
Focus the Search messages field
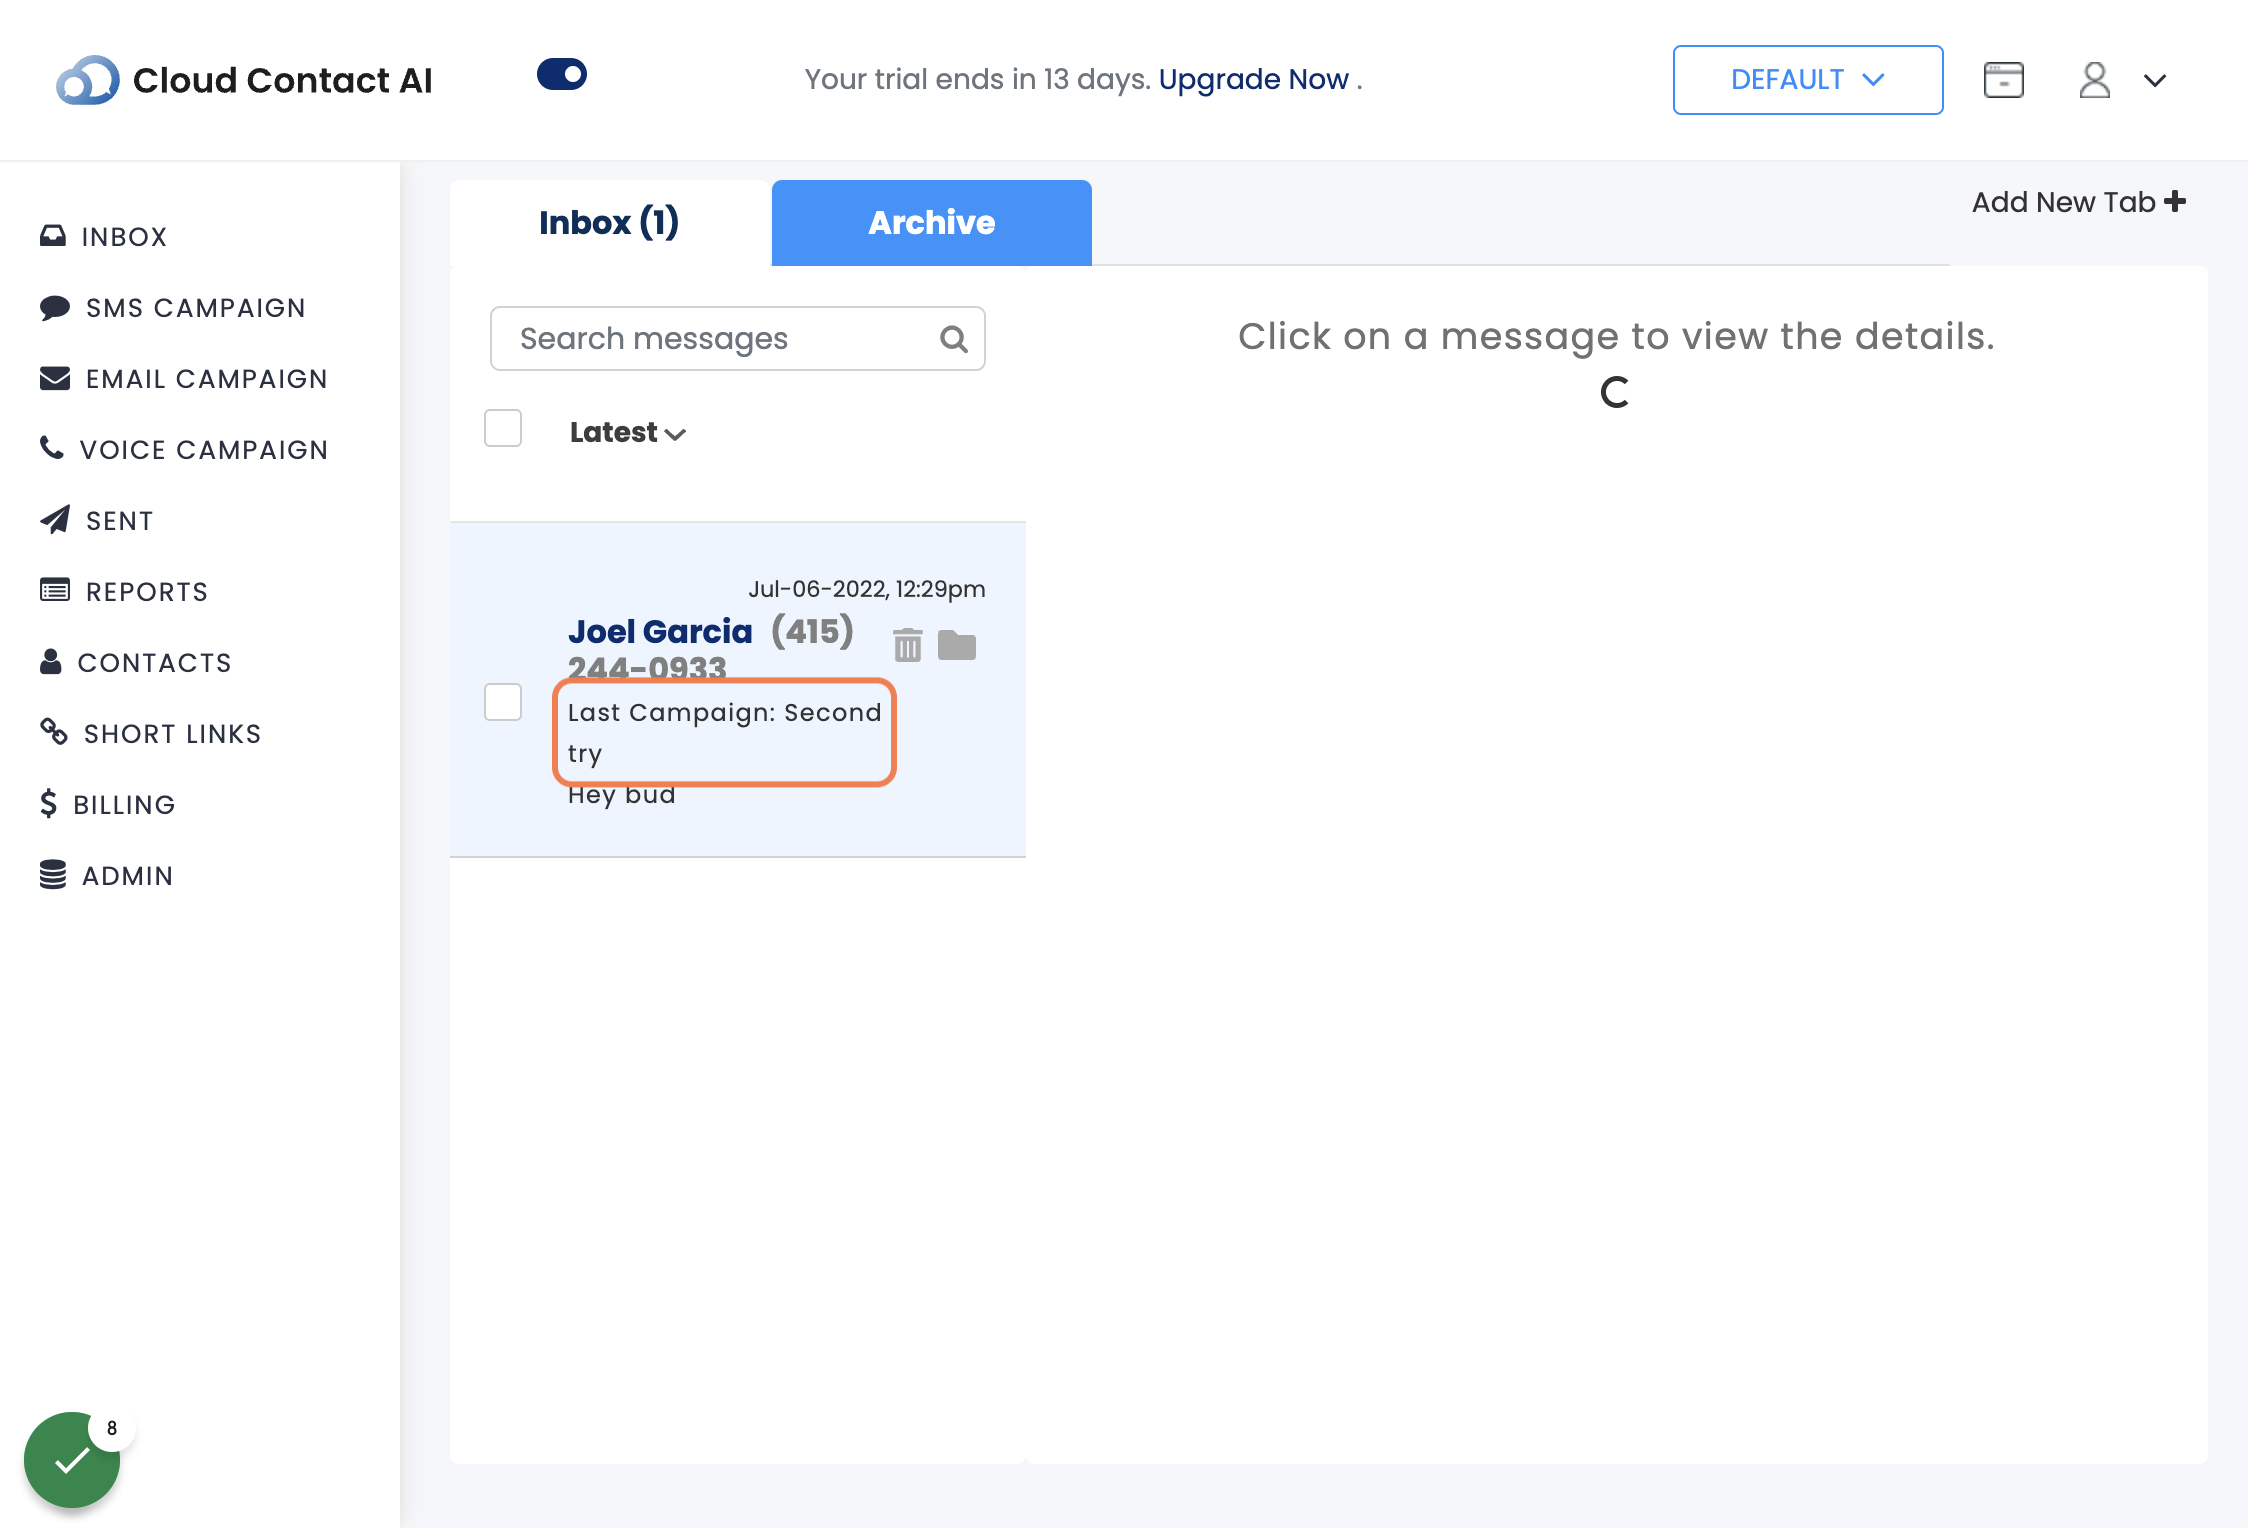(x=738, y=339)
